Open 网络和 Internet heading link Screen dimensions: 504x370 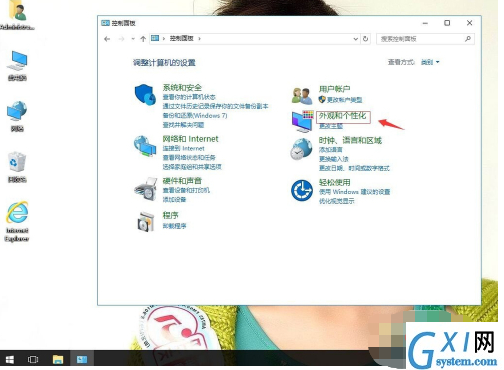click(x=190, y=139)
